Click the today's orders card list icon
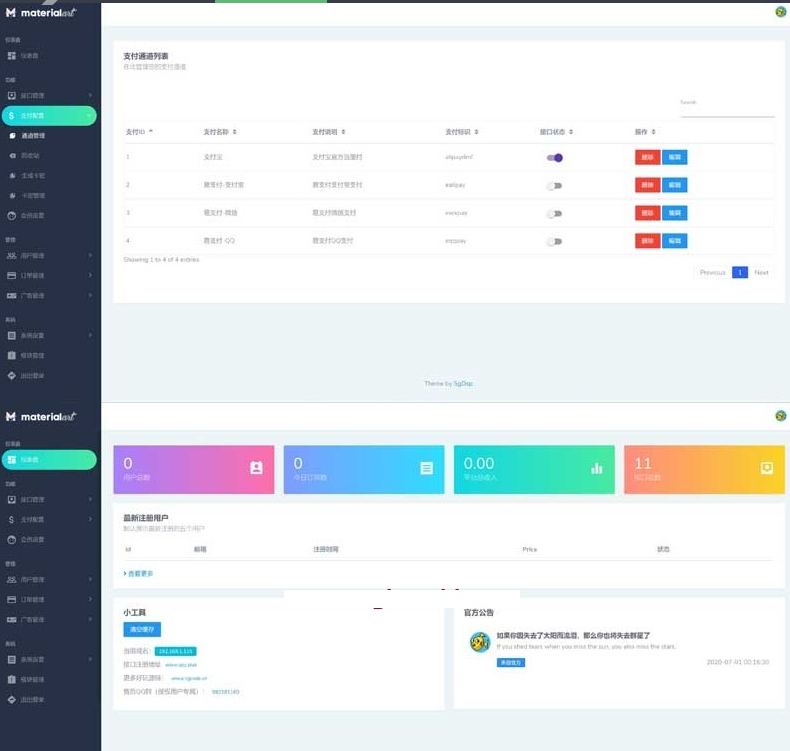Image resolution: width=790 pixels, height=751 pixels. click(426, 467)
